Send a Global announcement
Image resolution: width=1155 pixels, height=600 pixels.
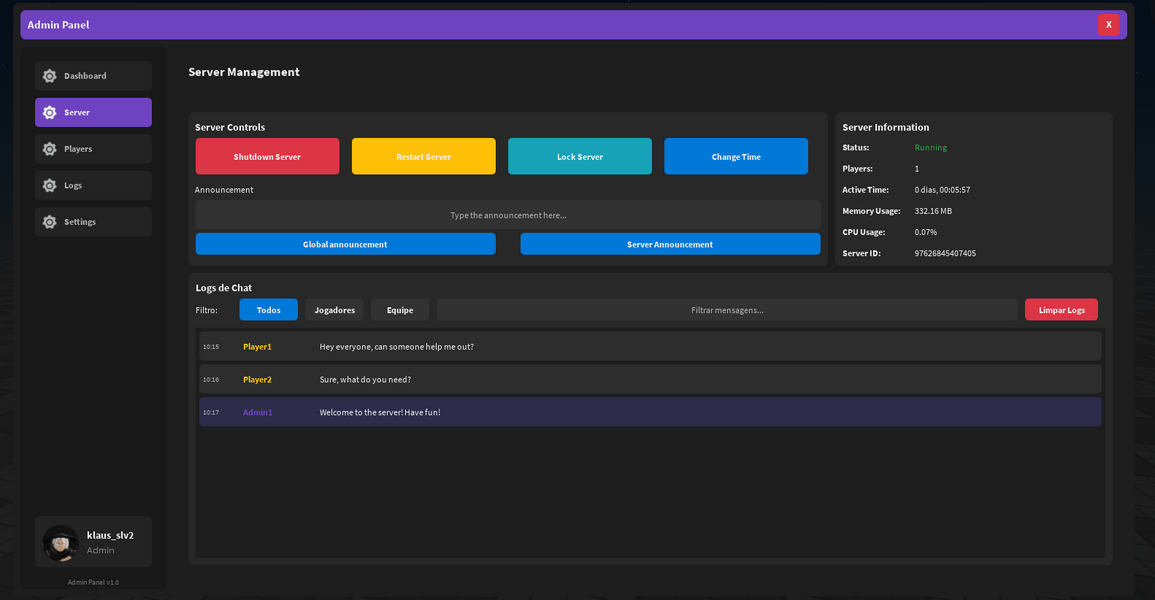pos(345,243)
